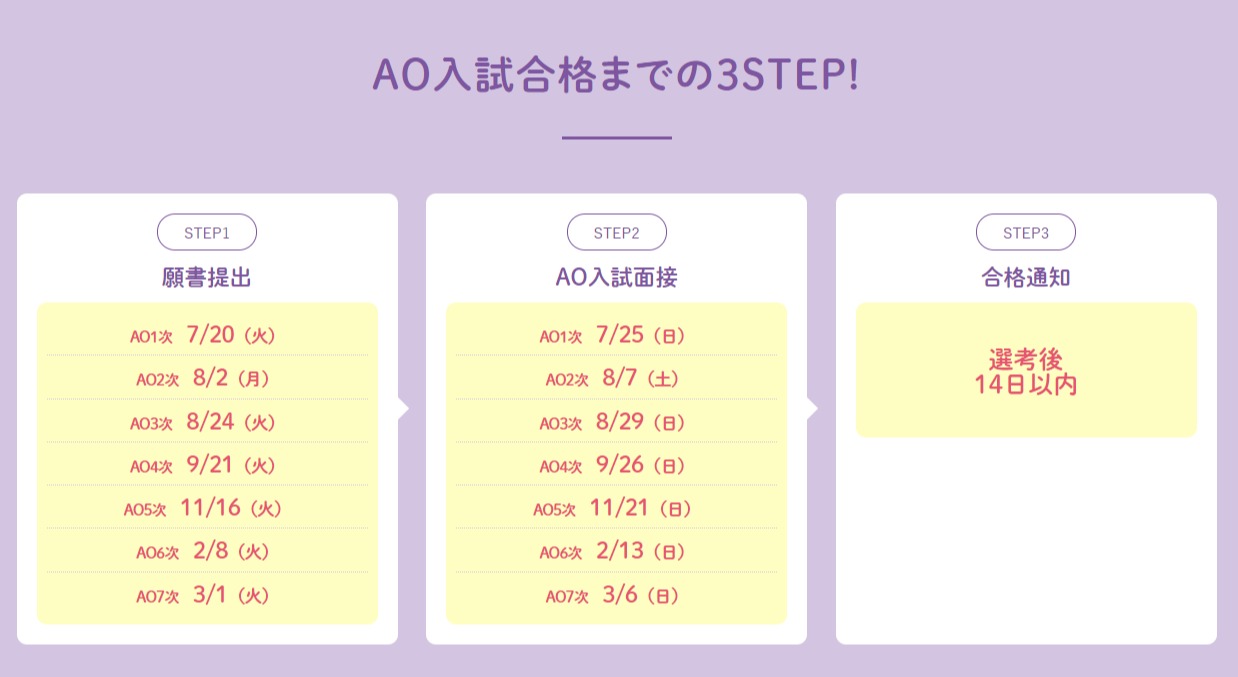Click the AO4次 9/26 interview row
1238x677 pixels.
coord(617,465)
